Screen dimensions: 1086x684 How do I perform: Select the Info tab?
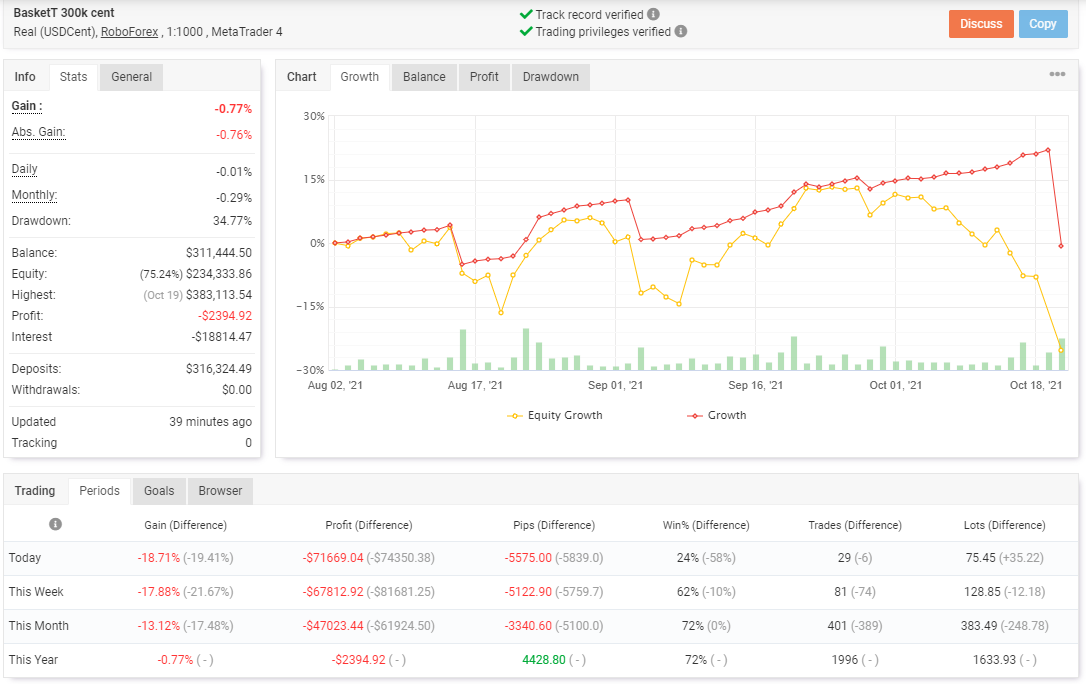pos(25,77)
